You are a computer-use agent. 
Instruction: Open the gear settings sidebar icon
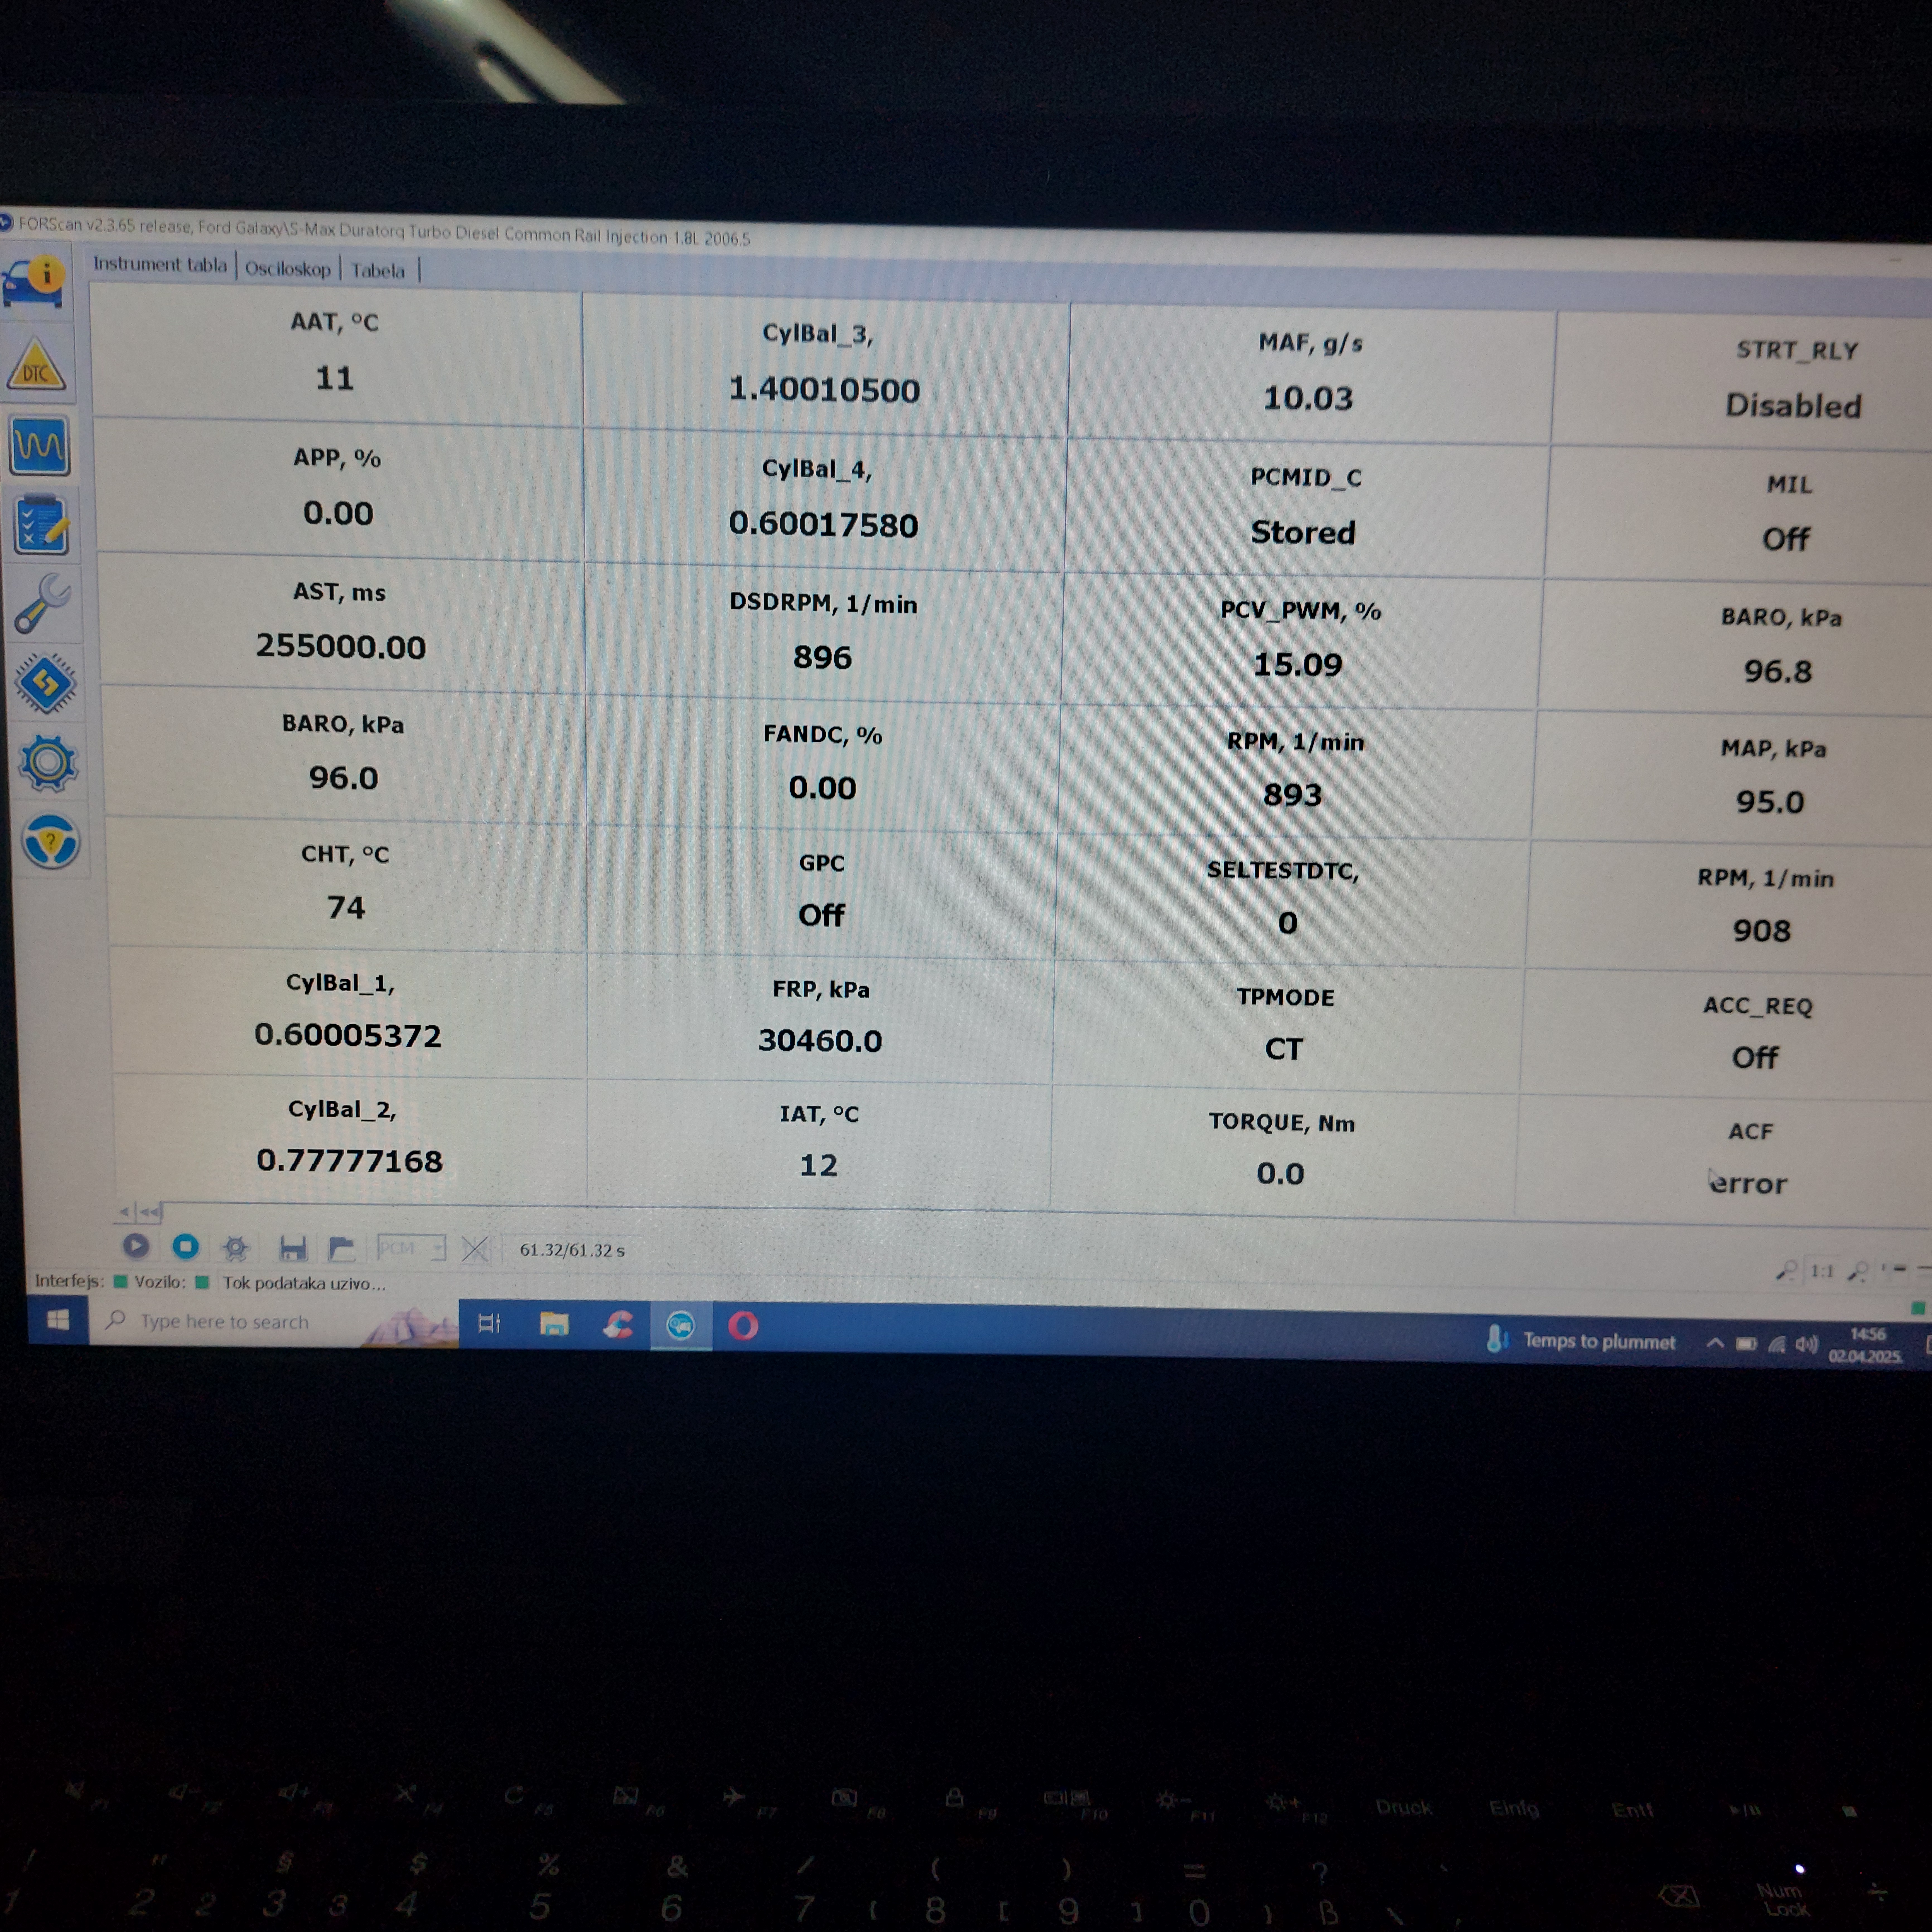click(48, 763)
